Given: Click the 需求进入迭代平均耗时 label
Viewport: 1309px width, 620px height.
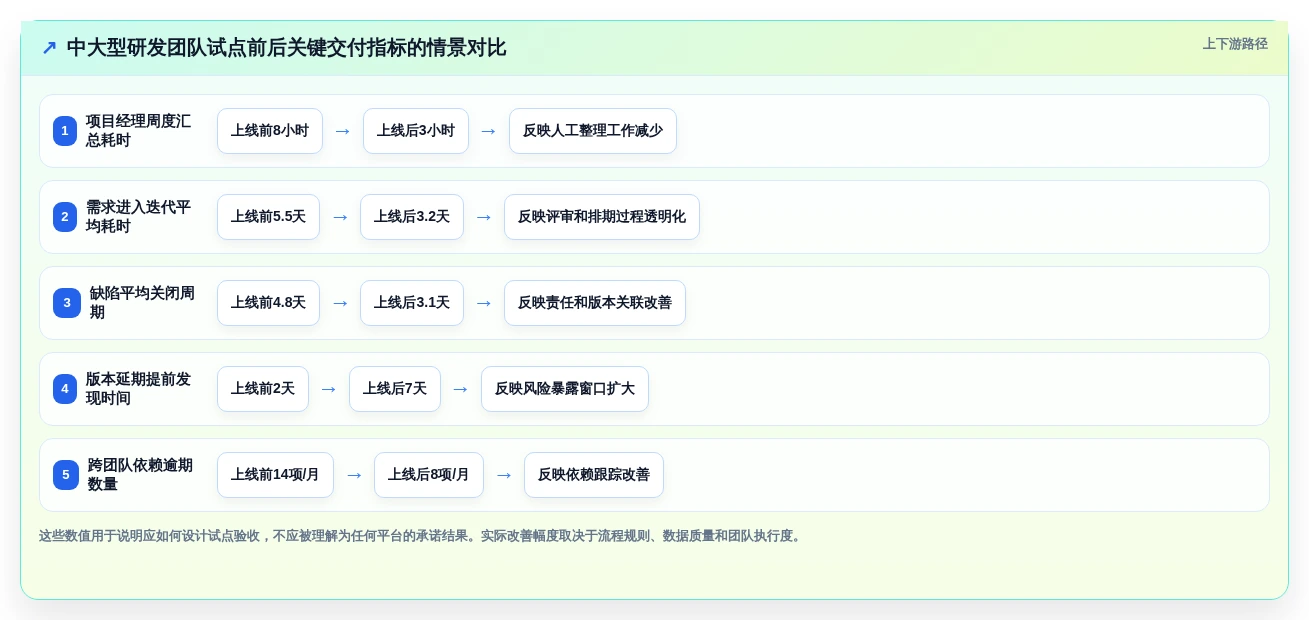Looking at the screenshot, I should point(138,217).
